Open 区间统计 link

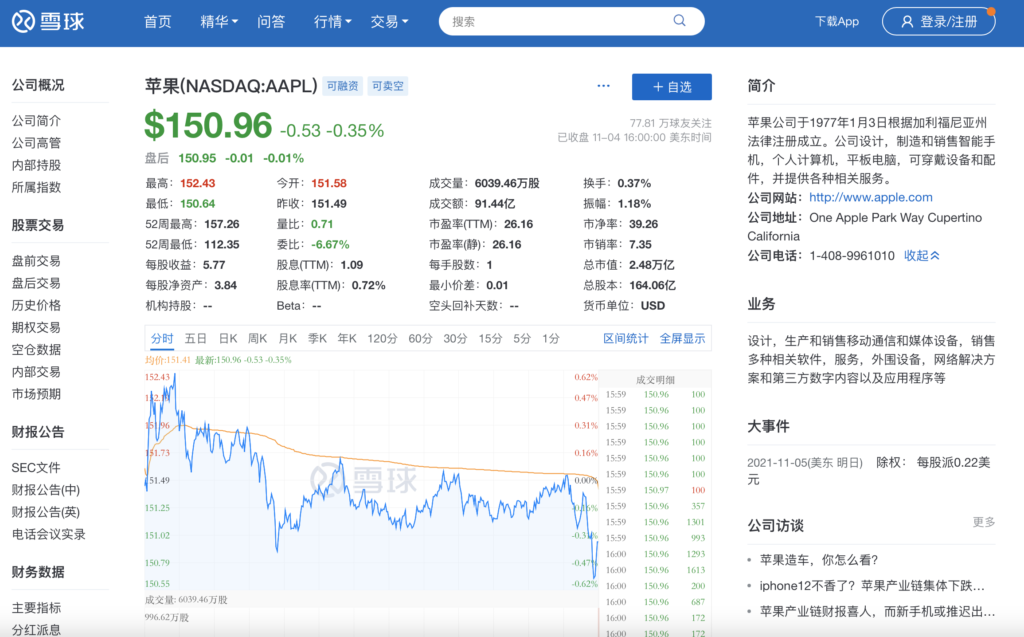tap(626, 338)
